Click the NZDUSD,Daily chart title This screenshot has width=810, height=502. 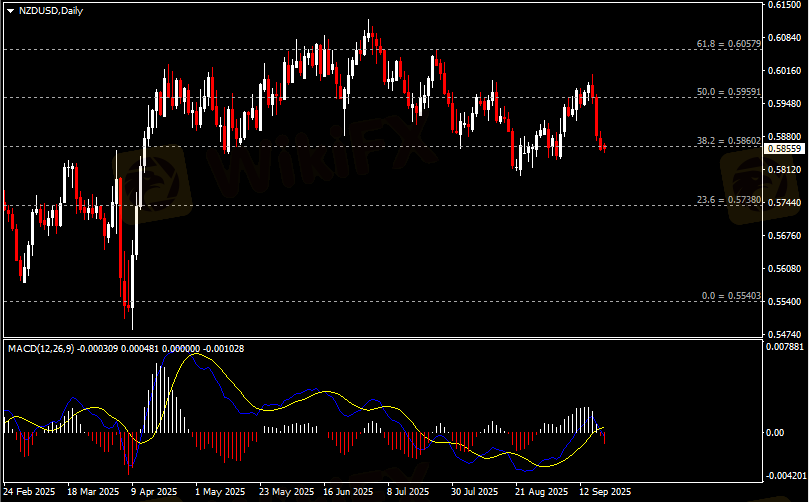pos(50,10)
